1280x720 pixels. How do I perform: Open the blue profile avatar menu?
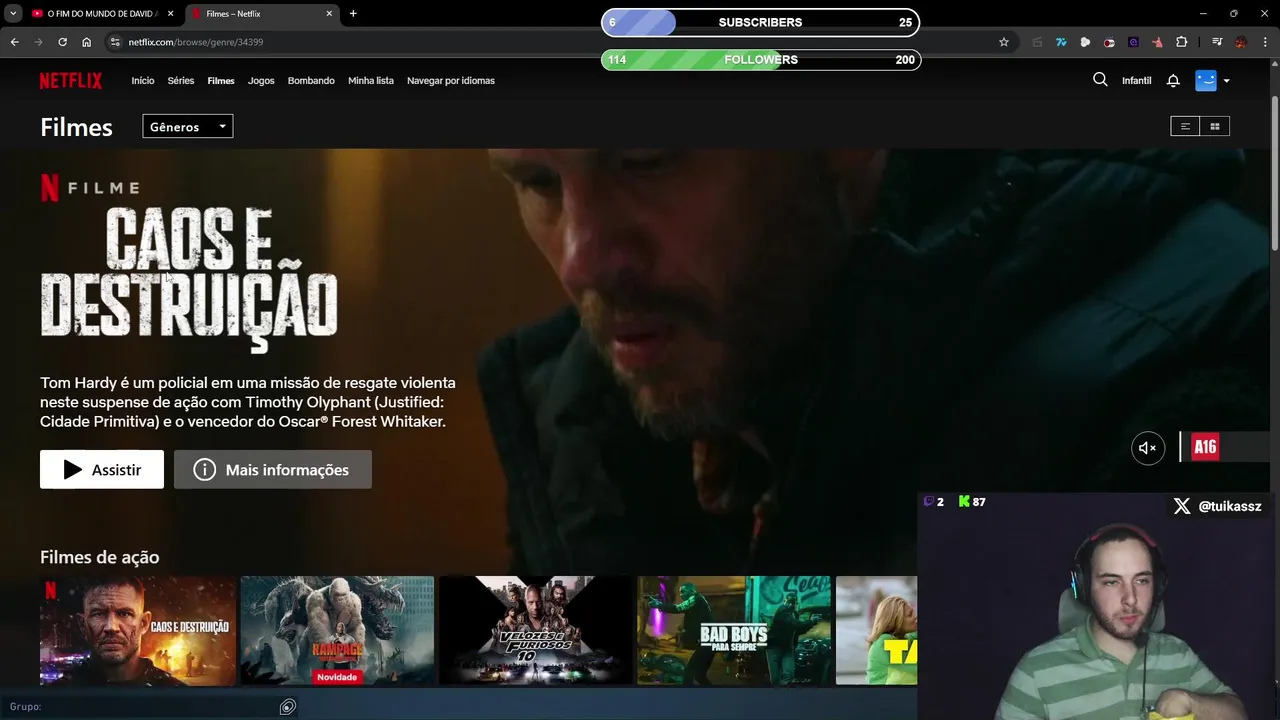point(1206,80)
